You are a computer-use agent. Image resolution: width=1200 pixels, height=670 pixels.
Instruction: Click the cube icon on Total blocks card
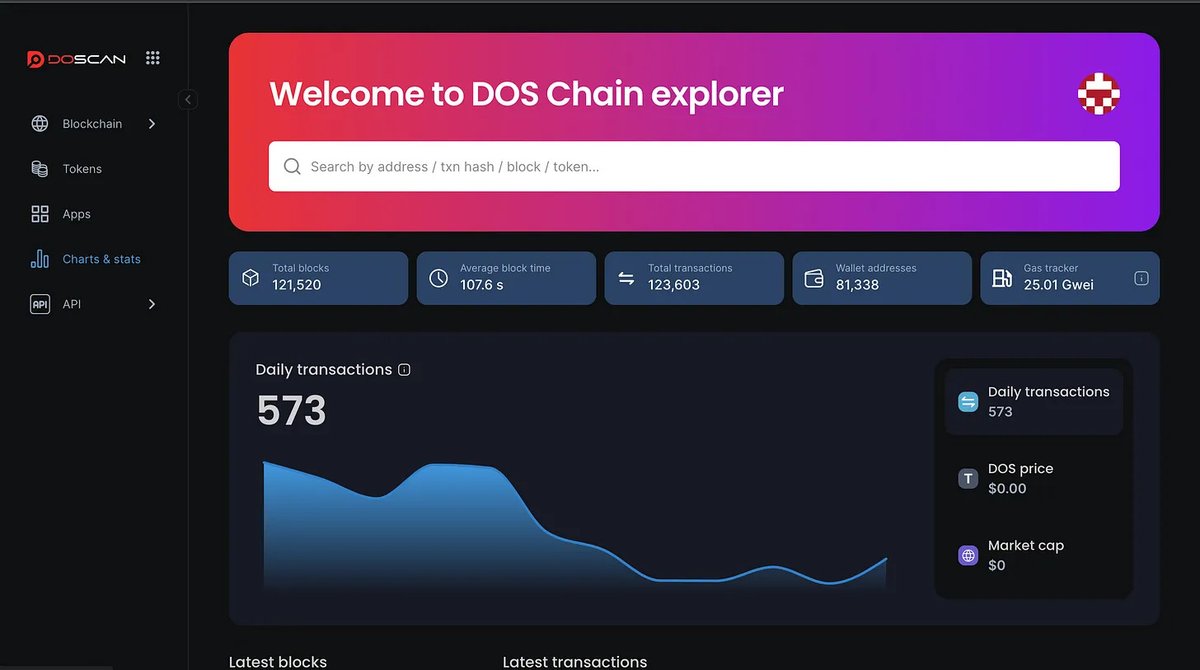250,278
